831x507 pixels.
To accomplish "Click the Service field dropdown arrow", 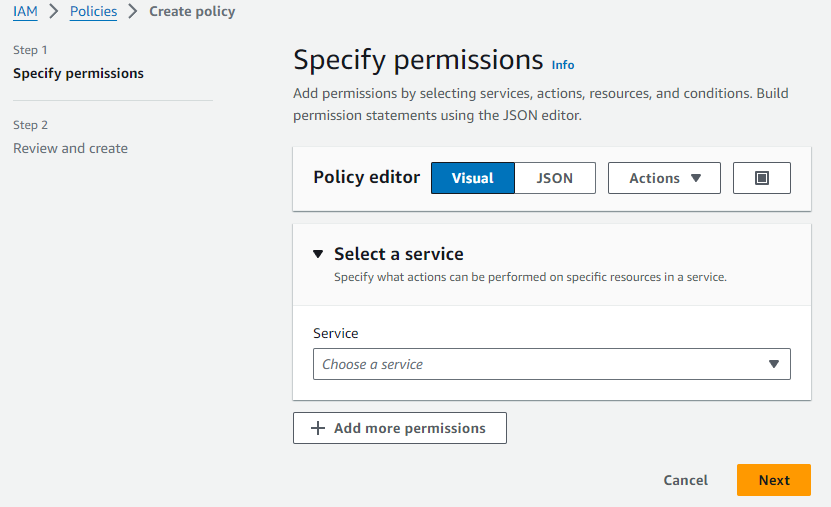I will pyautogui.click(x=773, y=364).
